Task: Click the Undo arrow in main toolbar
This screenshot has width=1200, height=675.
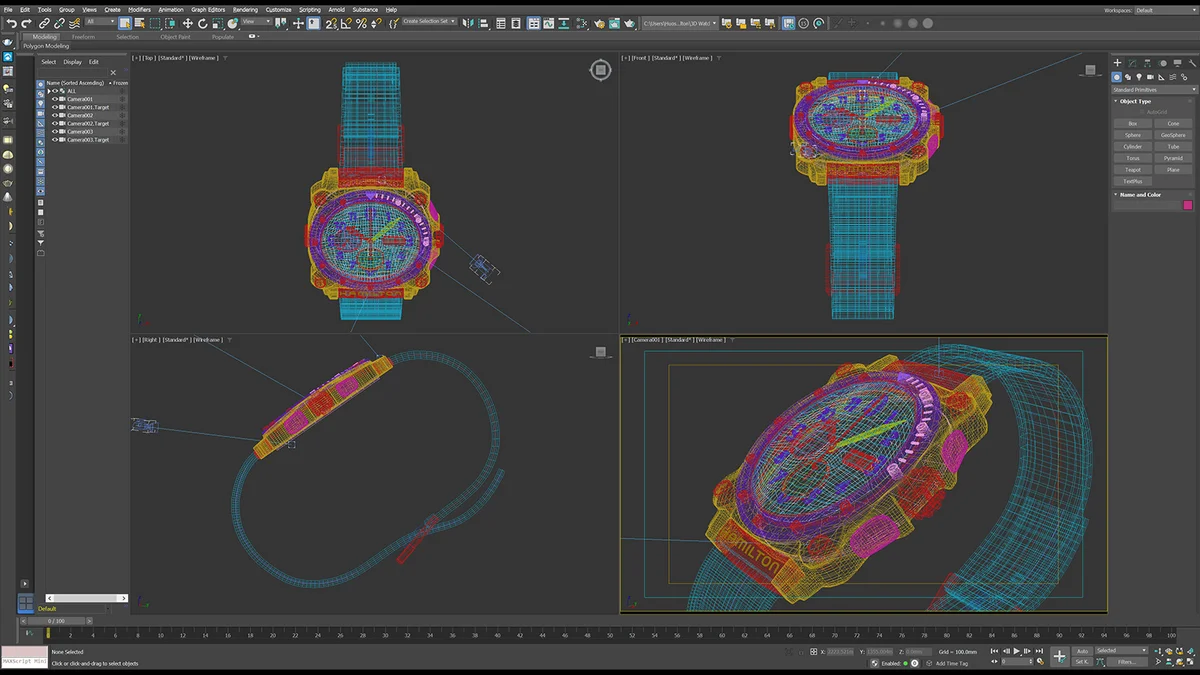Action: coord(11,23)
